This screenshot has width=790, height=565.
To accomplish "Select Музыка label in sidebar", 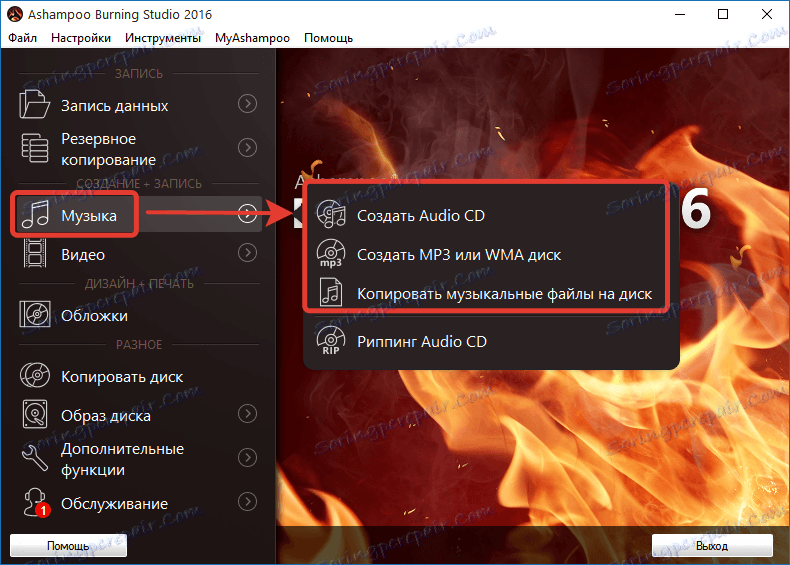I will 89,216.
